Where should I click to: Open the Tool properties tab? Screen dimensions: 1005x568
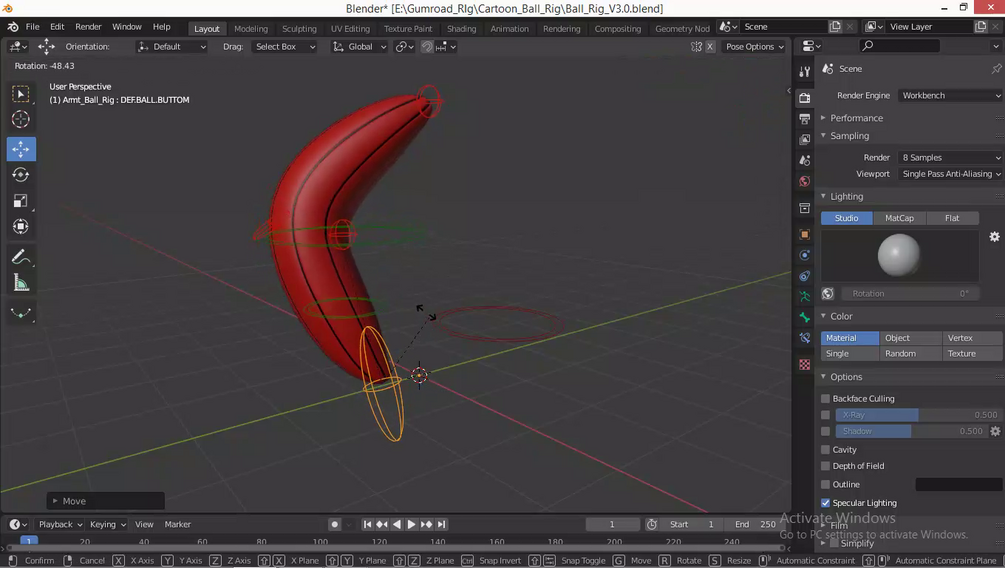(x=804, y=72)
